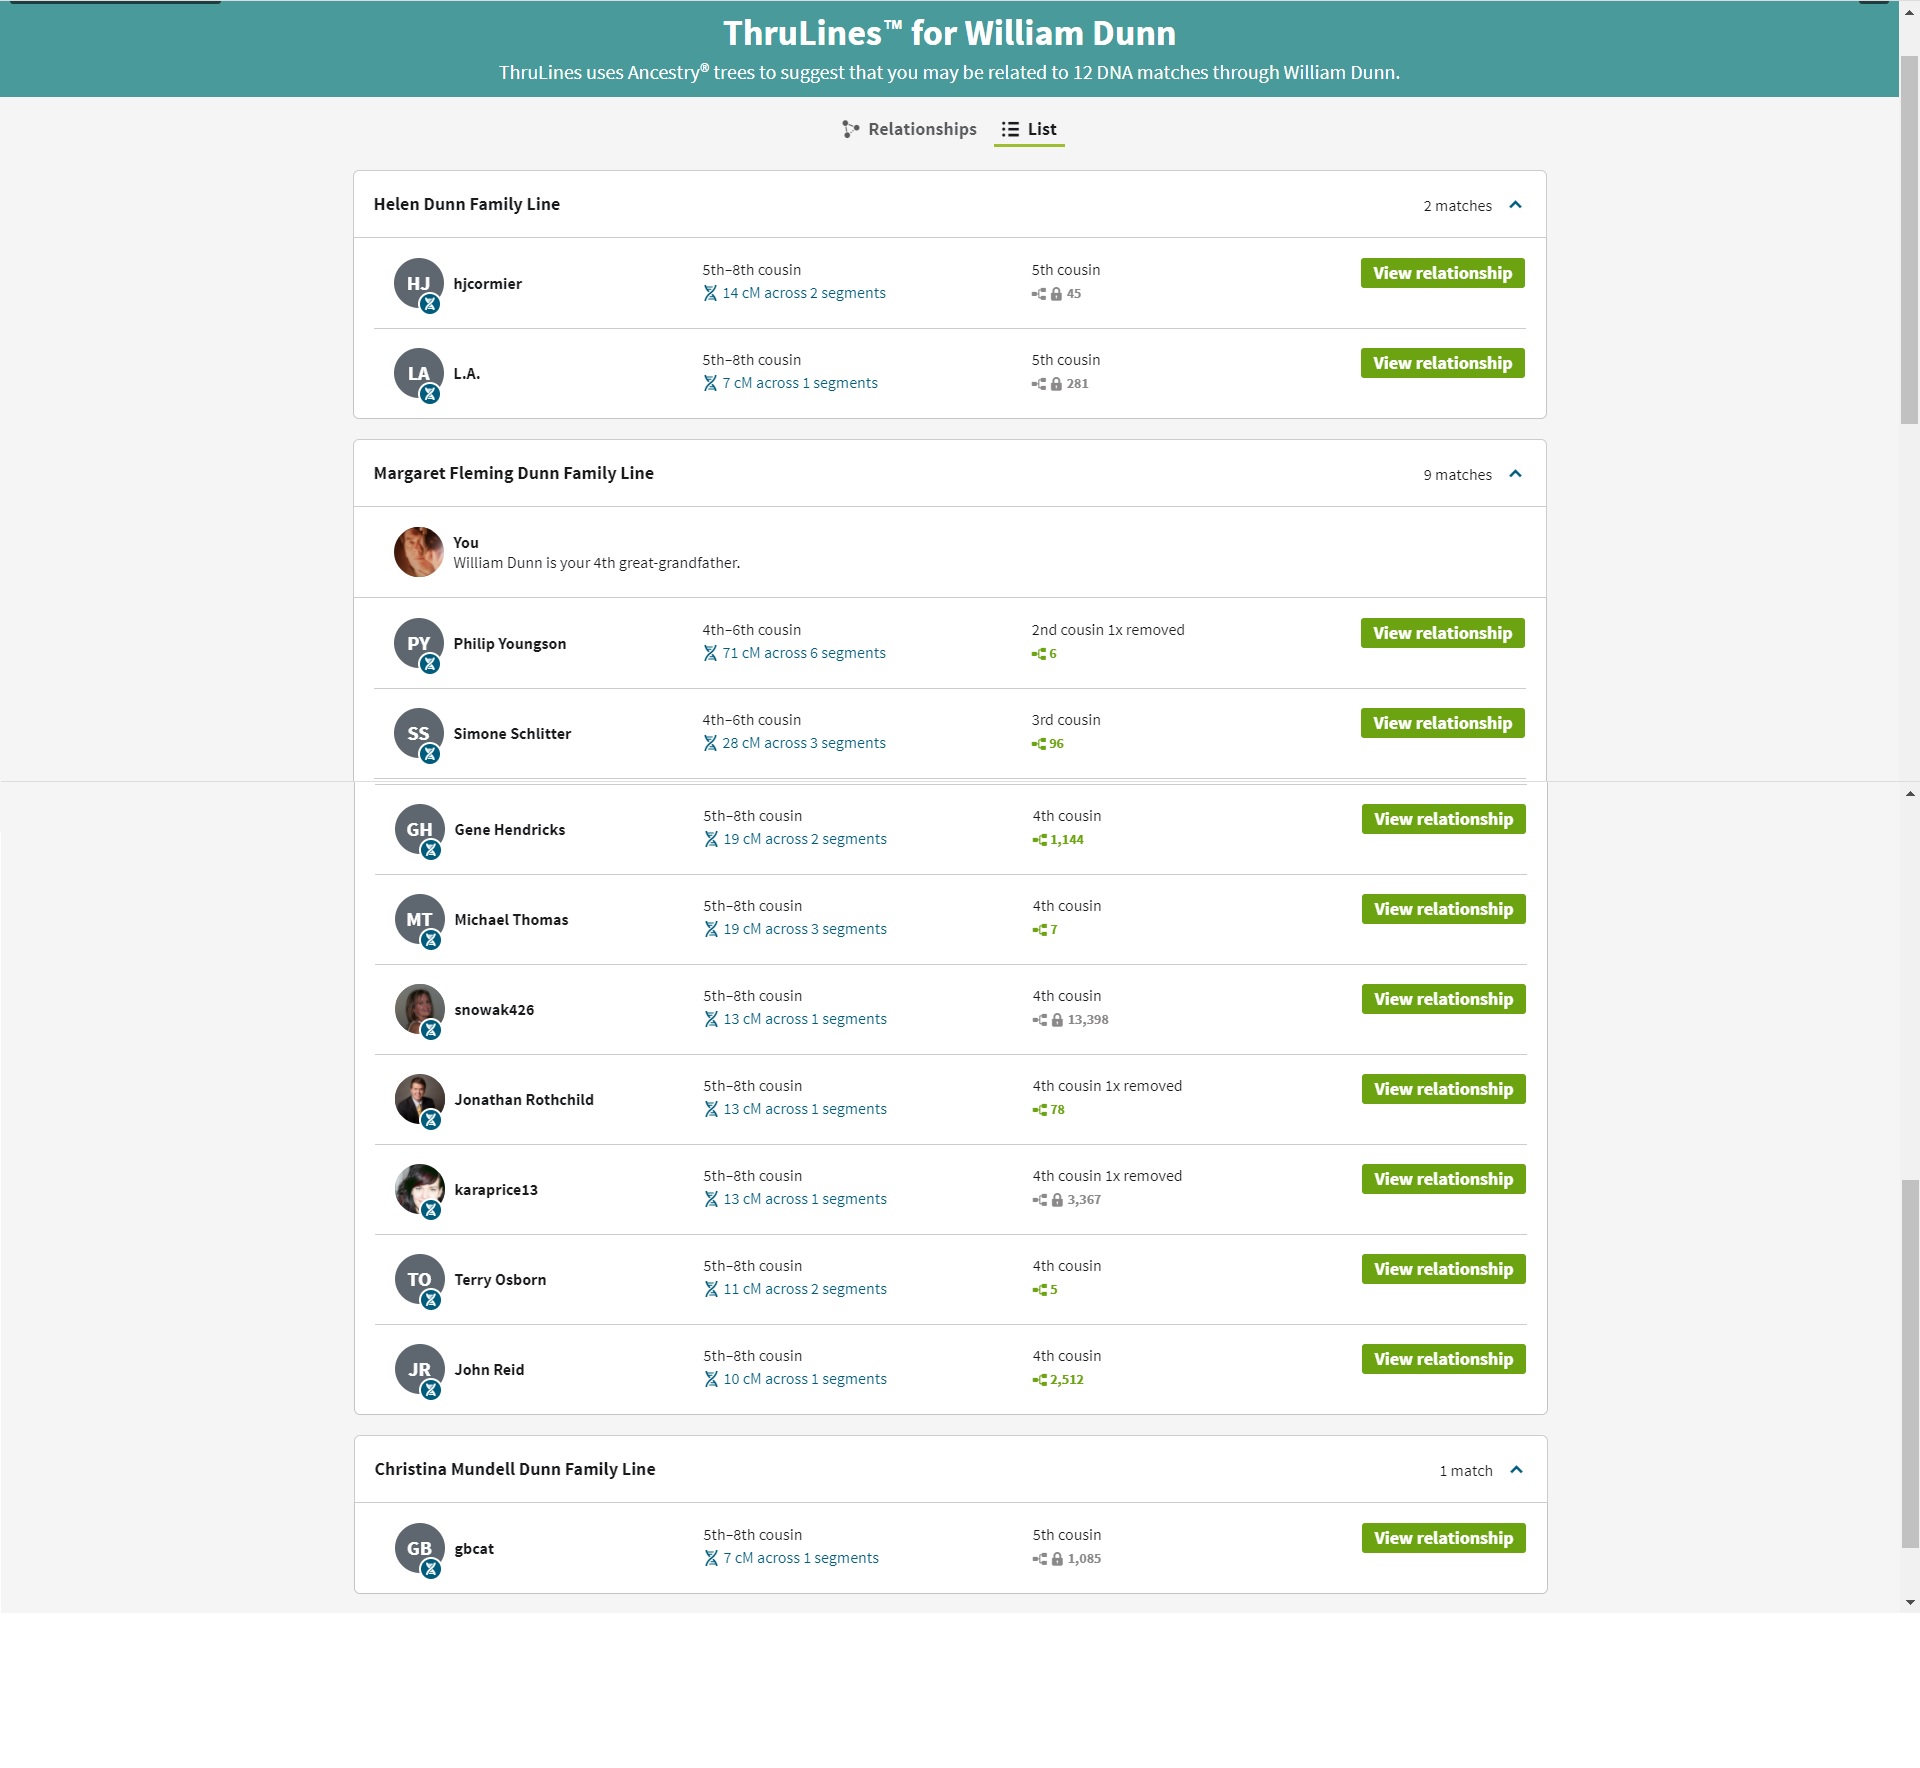Open Simone Schlitter's tree with 96 people

[1048, 744]
